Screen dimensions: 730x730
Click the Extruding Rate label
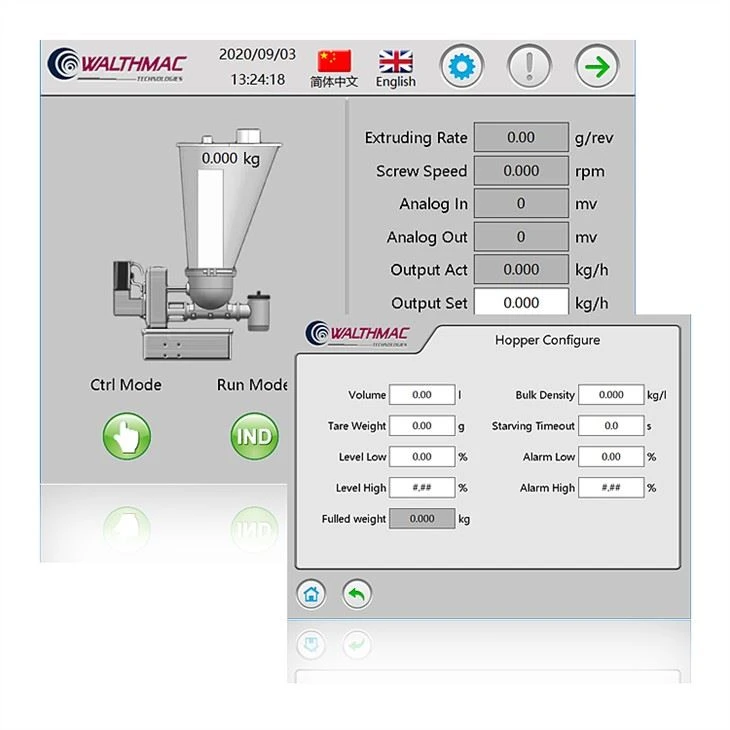click(416, 138)
